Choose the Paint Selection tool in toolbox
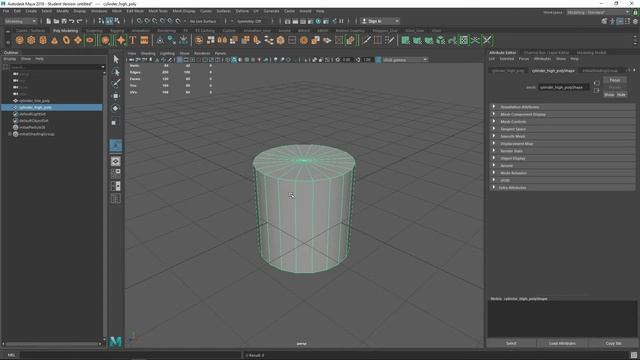 (116, 84)
